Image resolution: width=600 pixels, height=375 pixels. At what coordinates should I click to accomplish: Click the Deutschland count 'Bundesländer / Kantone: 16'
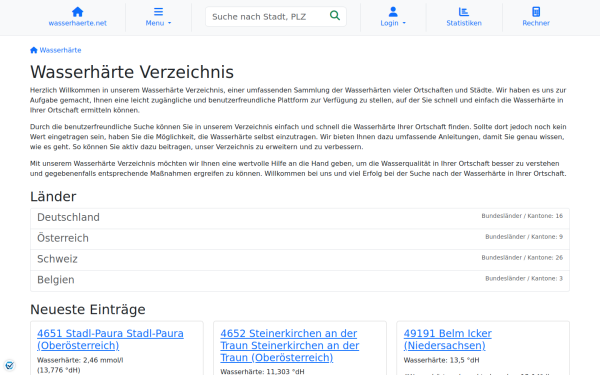[x=522, y=216]
